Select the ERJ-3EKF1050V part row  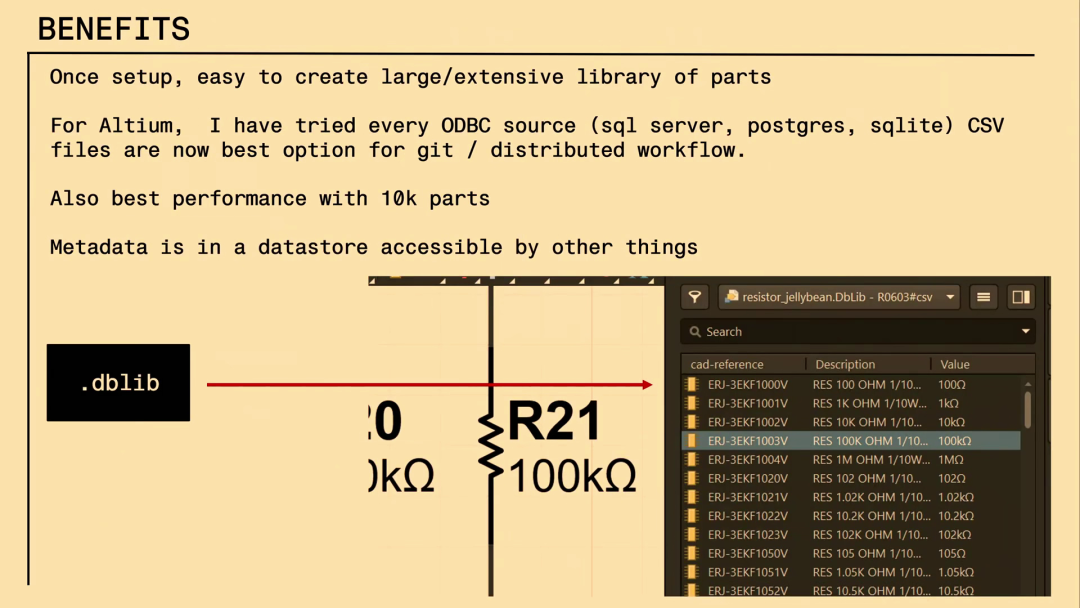coord(851,554)
